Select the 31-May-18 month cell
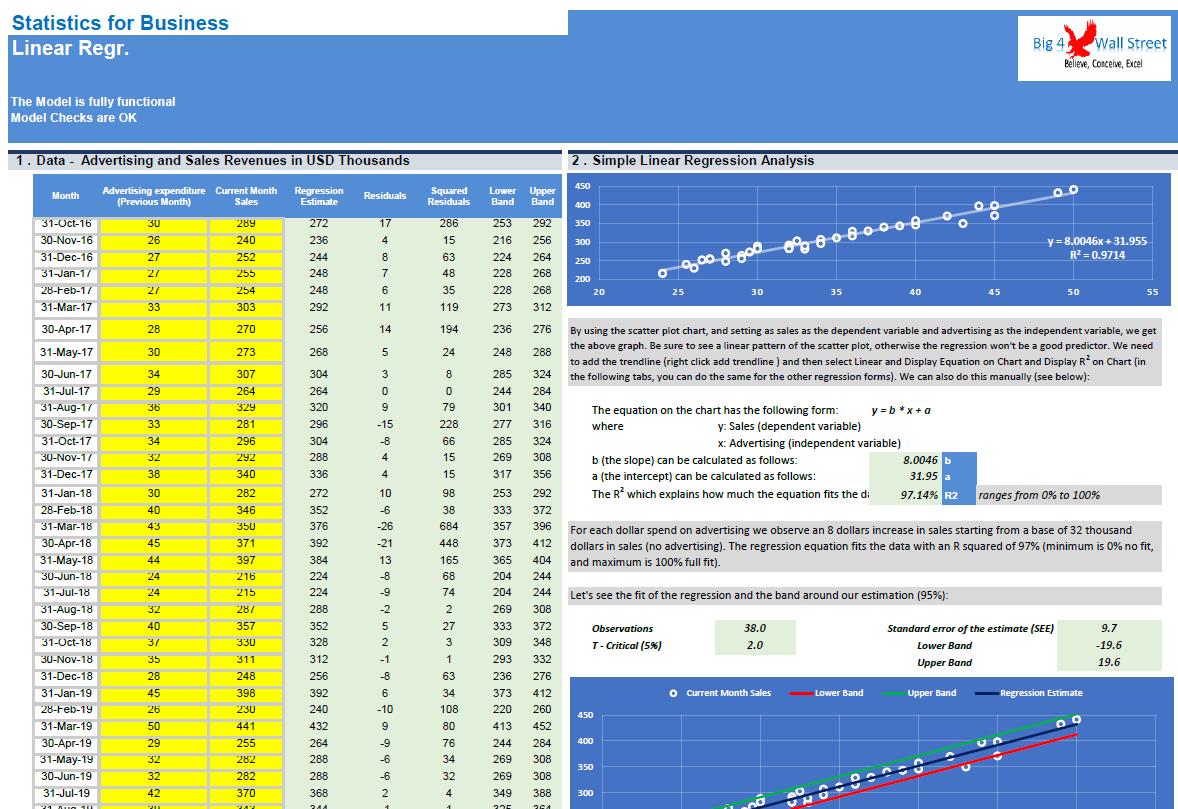The height and width of the screenshot is (809, 1178). coord(67,560)
